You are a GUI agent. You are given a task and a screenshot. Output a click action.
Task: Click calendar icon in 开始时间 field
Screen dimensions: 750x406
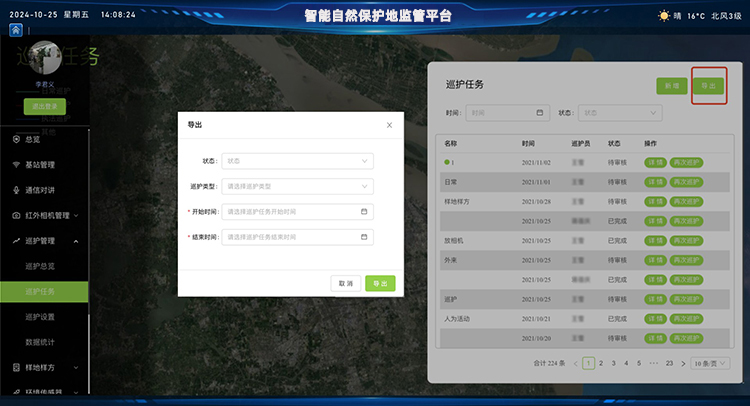pos(364,211)
